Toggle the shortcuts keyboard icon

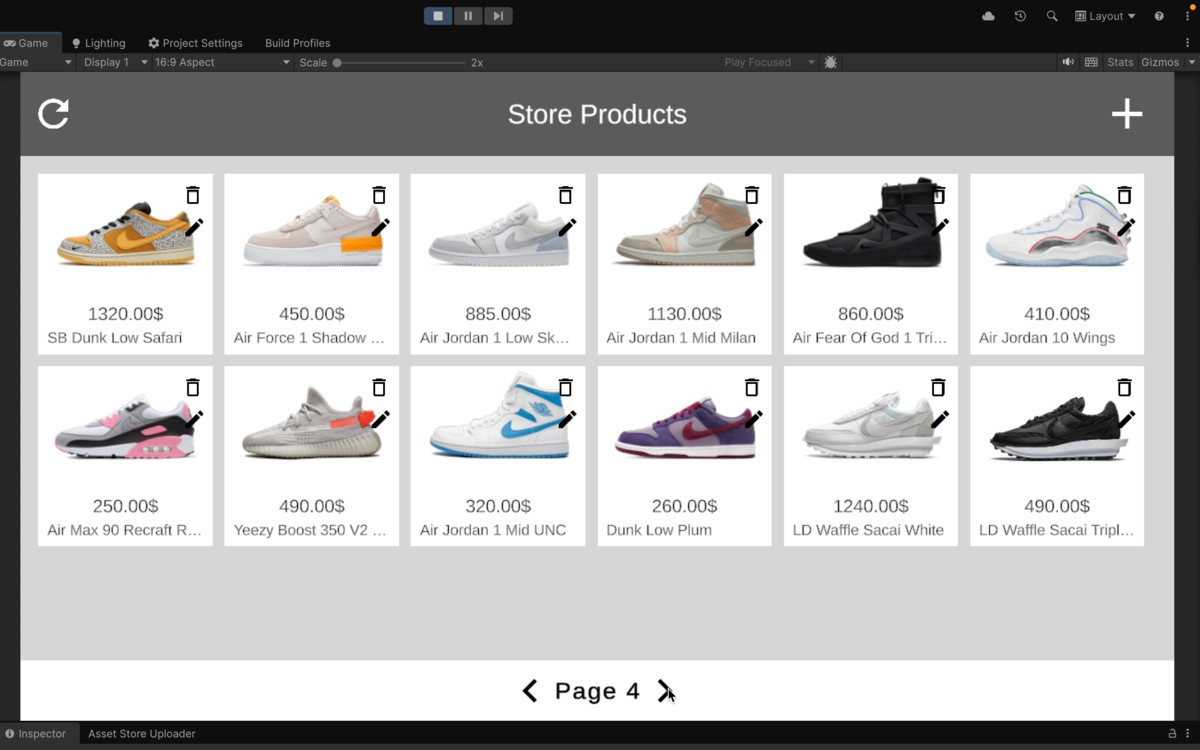click(1091, 62)
